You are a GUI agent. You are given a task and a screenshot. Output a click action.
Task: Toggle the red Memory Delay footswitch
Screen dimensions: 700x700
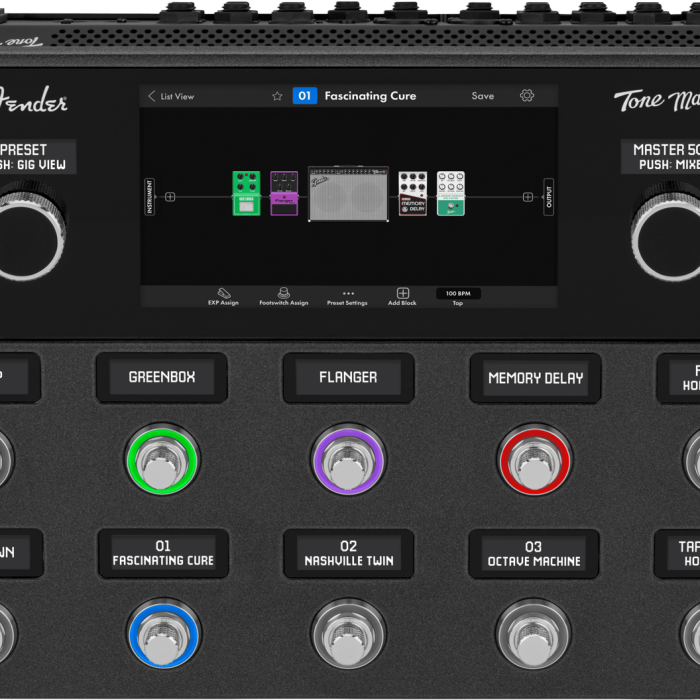[x=534, y=460]
